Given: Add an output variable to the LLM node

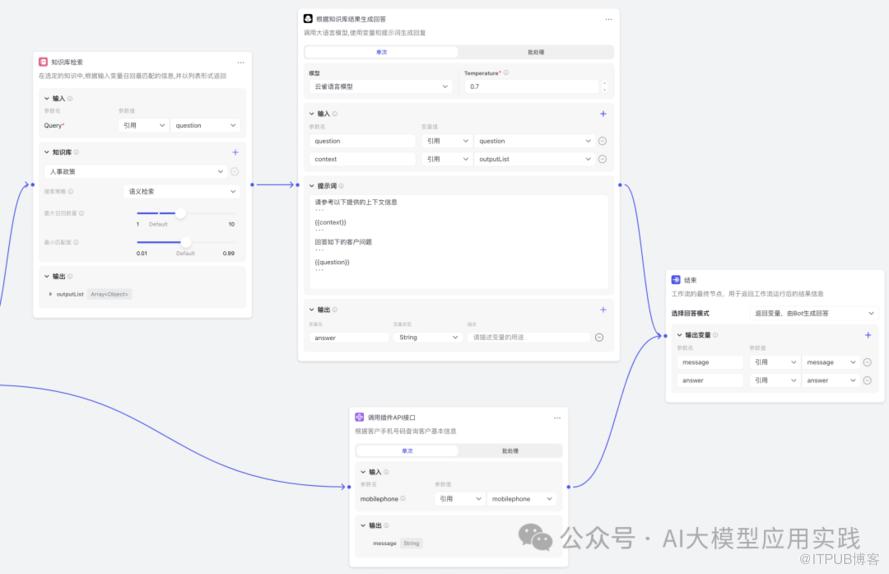Looking at the screenshot, I should 603,310.
